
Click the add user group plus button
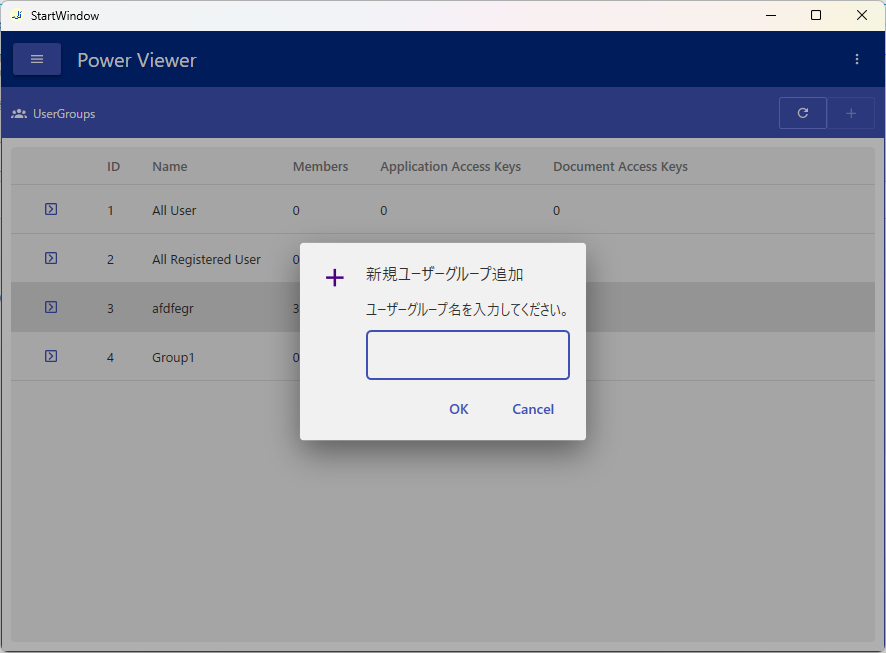(851, 113)
